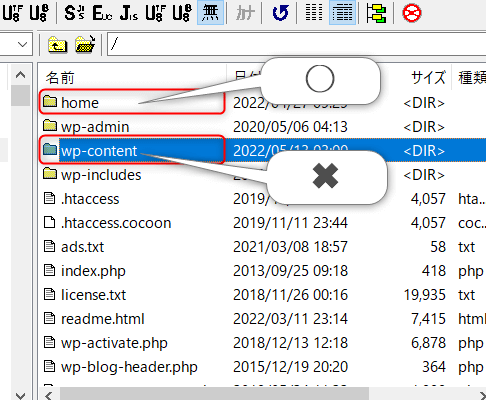Toggle the no-conversion 無 kanji code button
Viewport: 486px width, 400px height.
click(210, 13)
